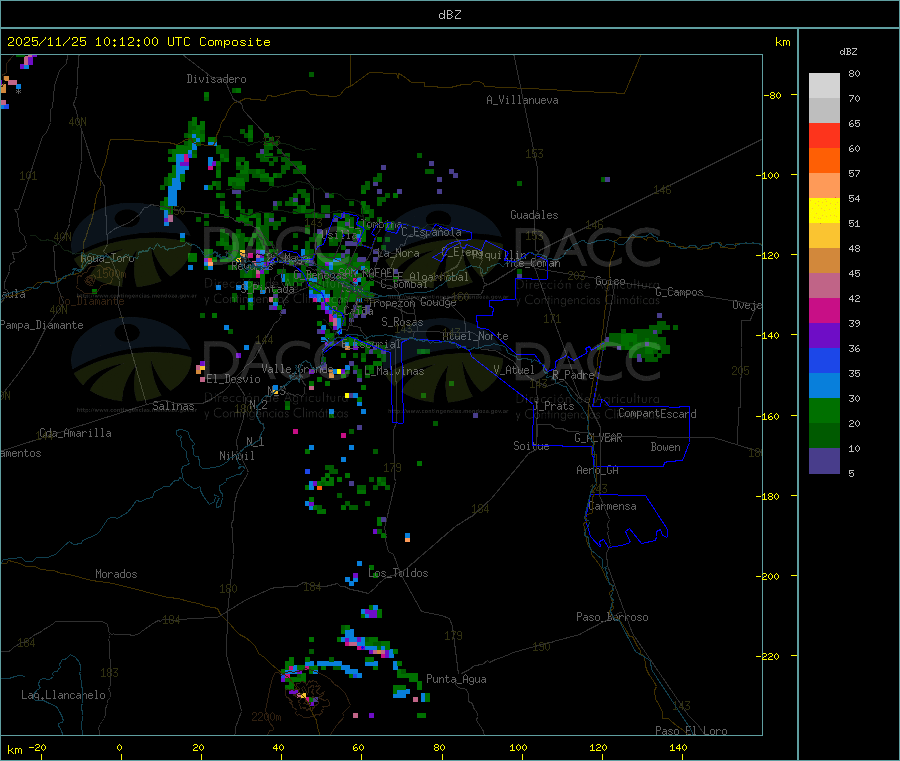Screen dimensions: 900x761
Task: Click the Atuel_Norte label
Action: coord(475,336)
